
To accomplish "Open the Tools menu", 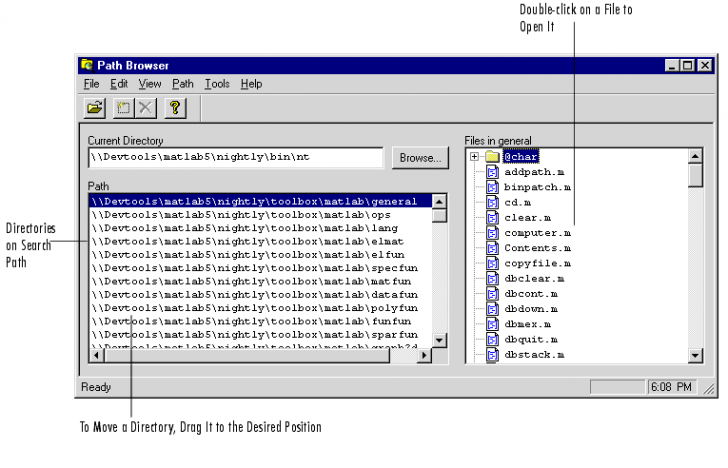I will [217, 84].
